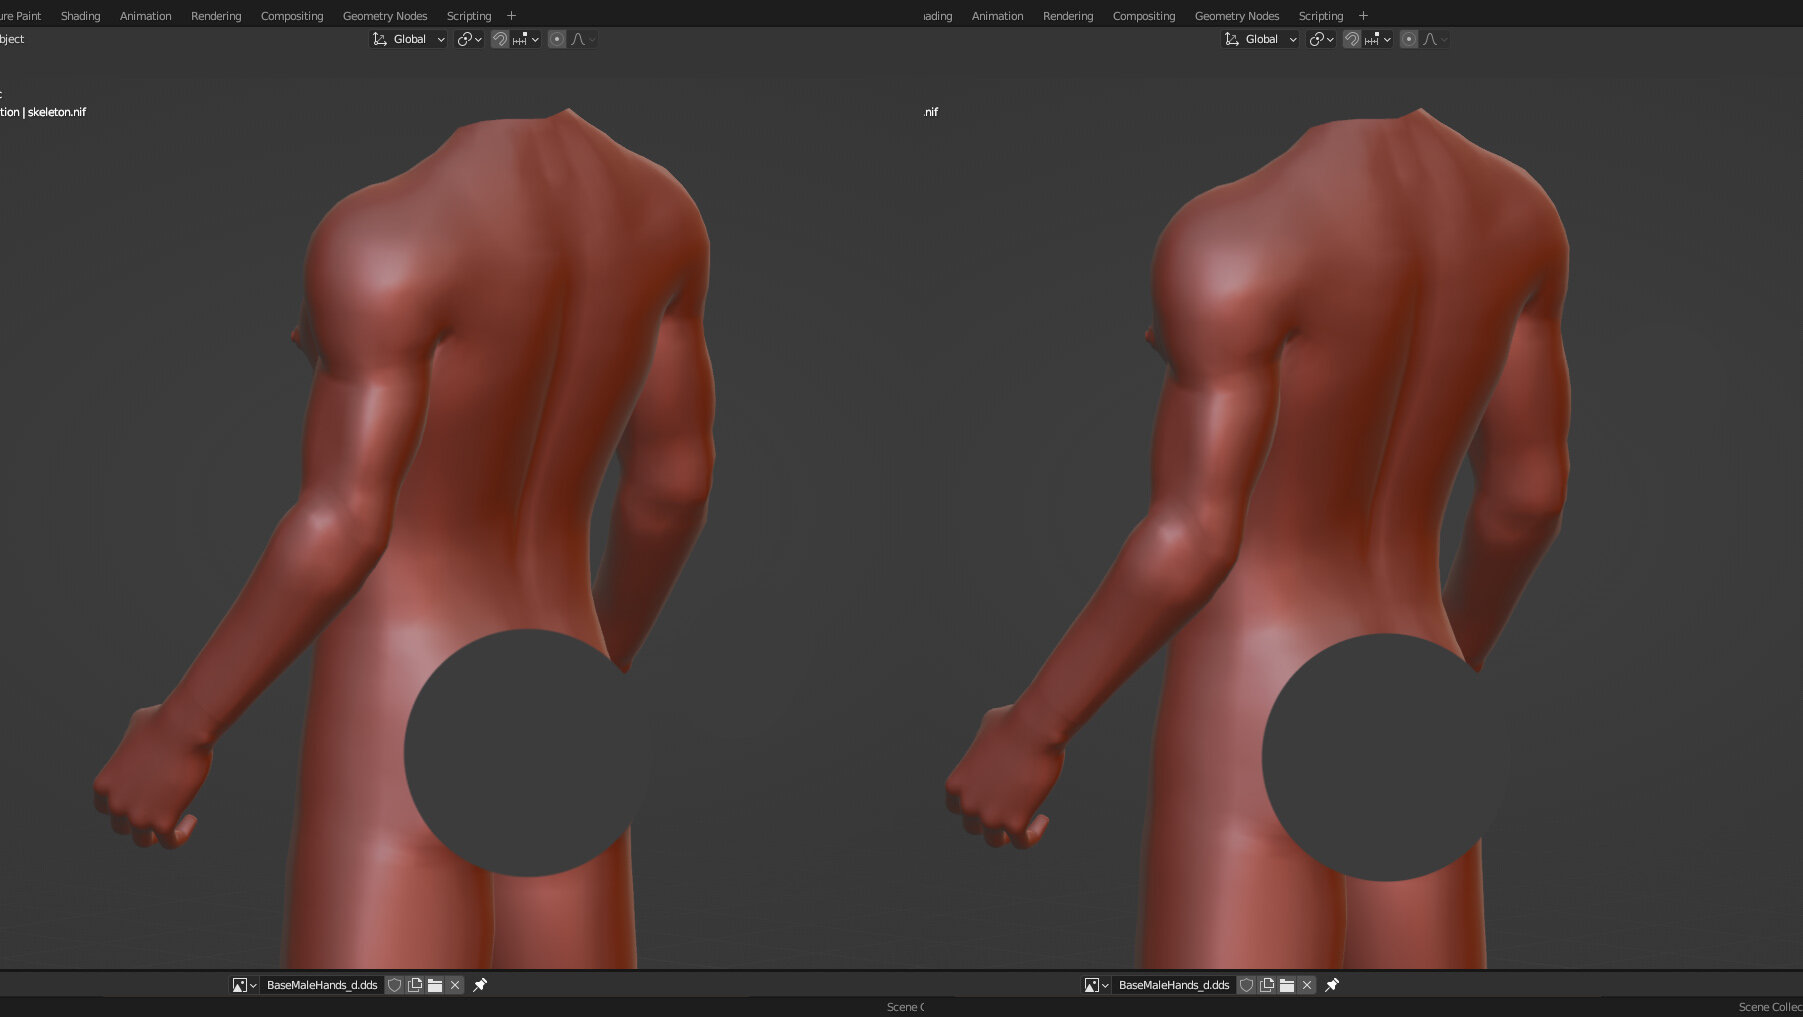This screenshot has height=1017, width=1803.
Task: Click skeleton.nif label in left viewport
Action: [57, 112]
